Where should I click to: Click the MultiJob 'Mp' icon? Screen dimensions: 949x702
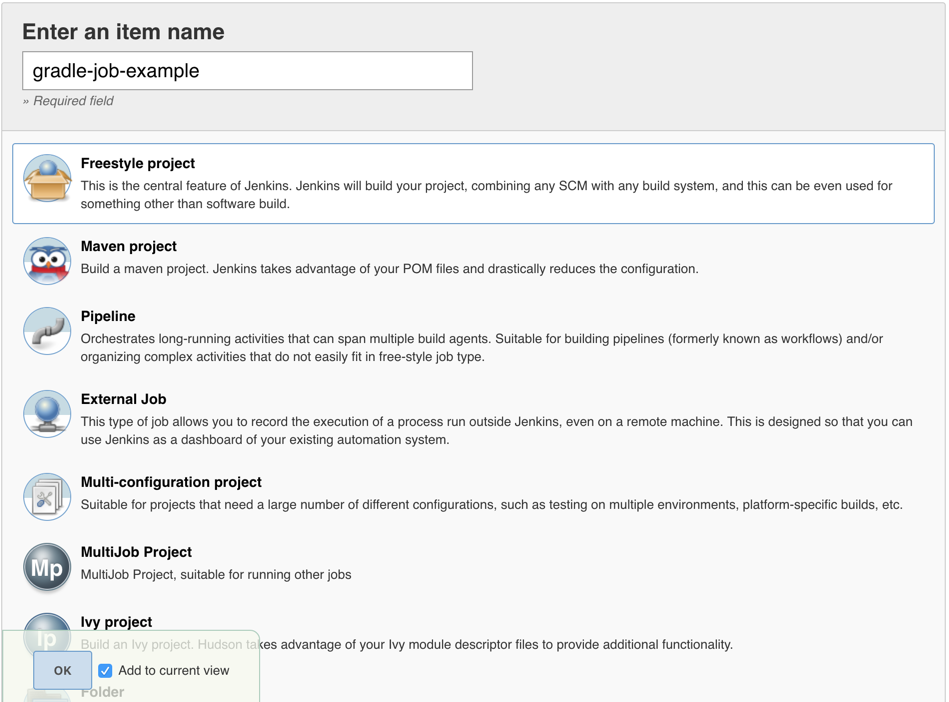click(46, 567)
